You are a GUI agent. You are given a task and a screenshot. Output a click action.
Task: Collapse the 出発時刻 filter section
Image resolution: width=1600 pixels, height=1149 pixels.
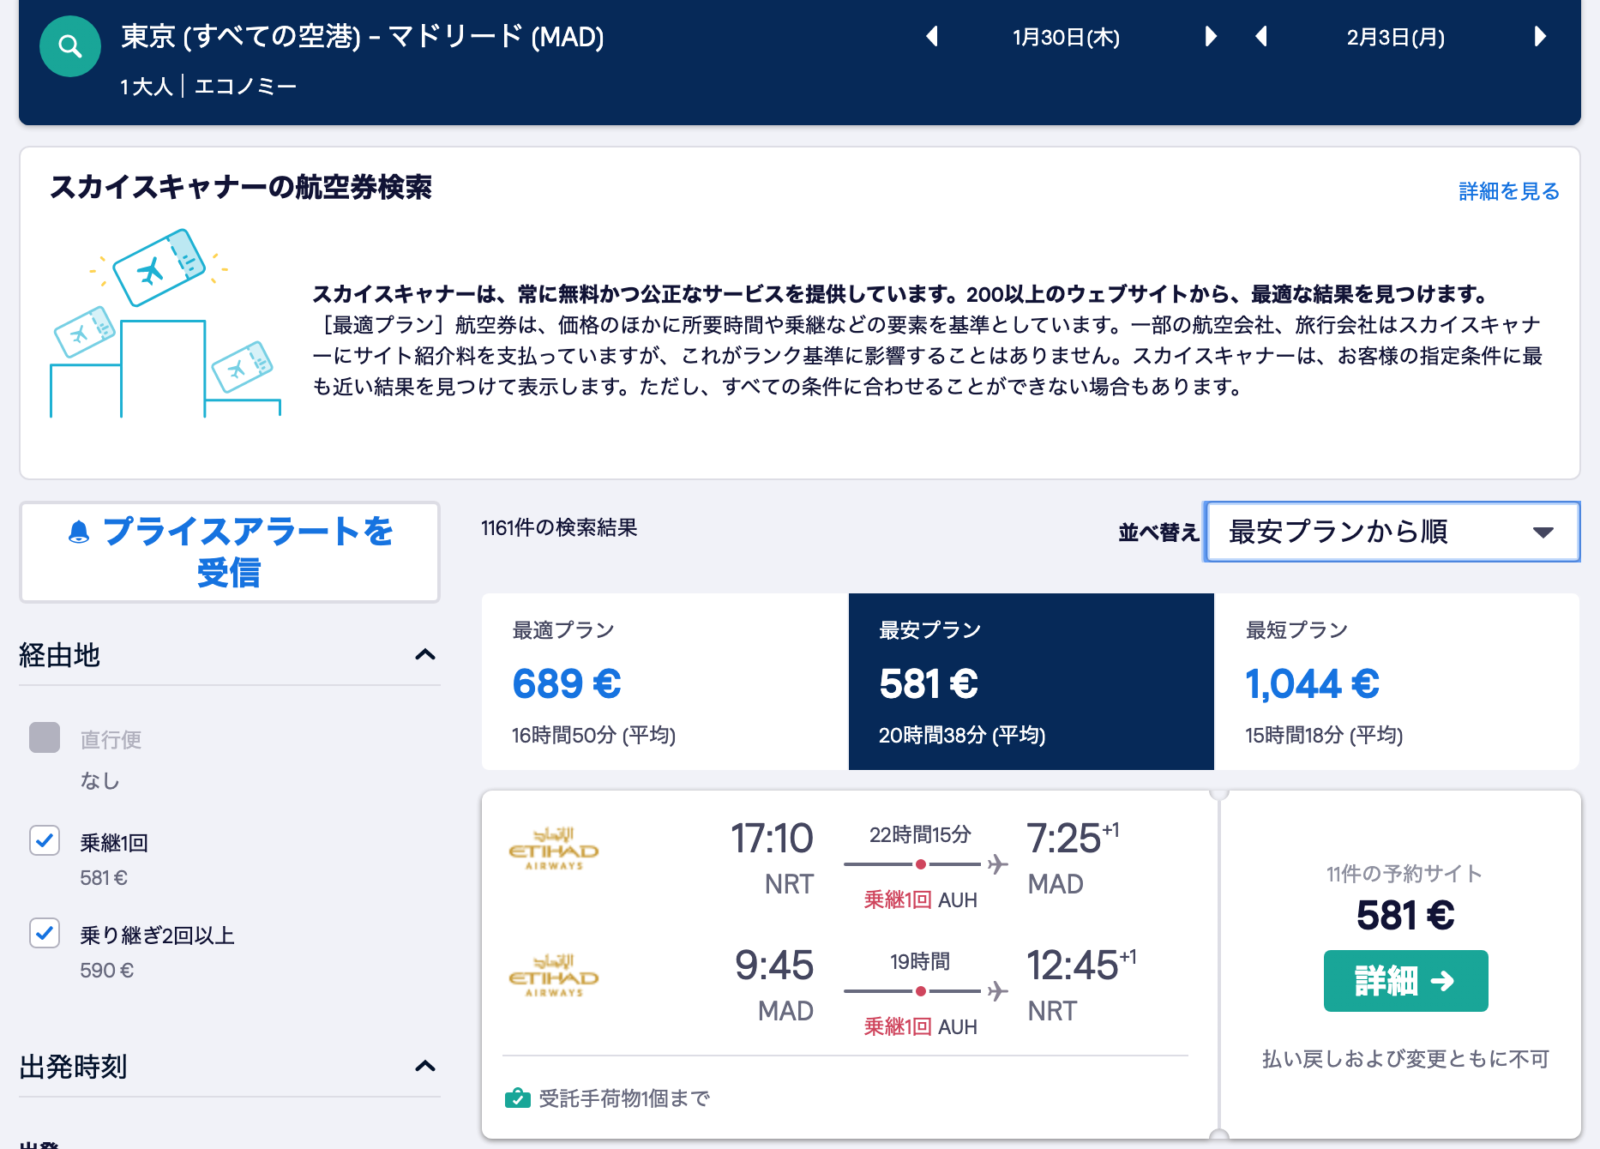pyautogui.click(x=425, y=1066)
